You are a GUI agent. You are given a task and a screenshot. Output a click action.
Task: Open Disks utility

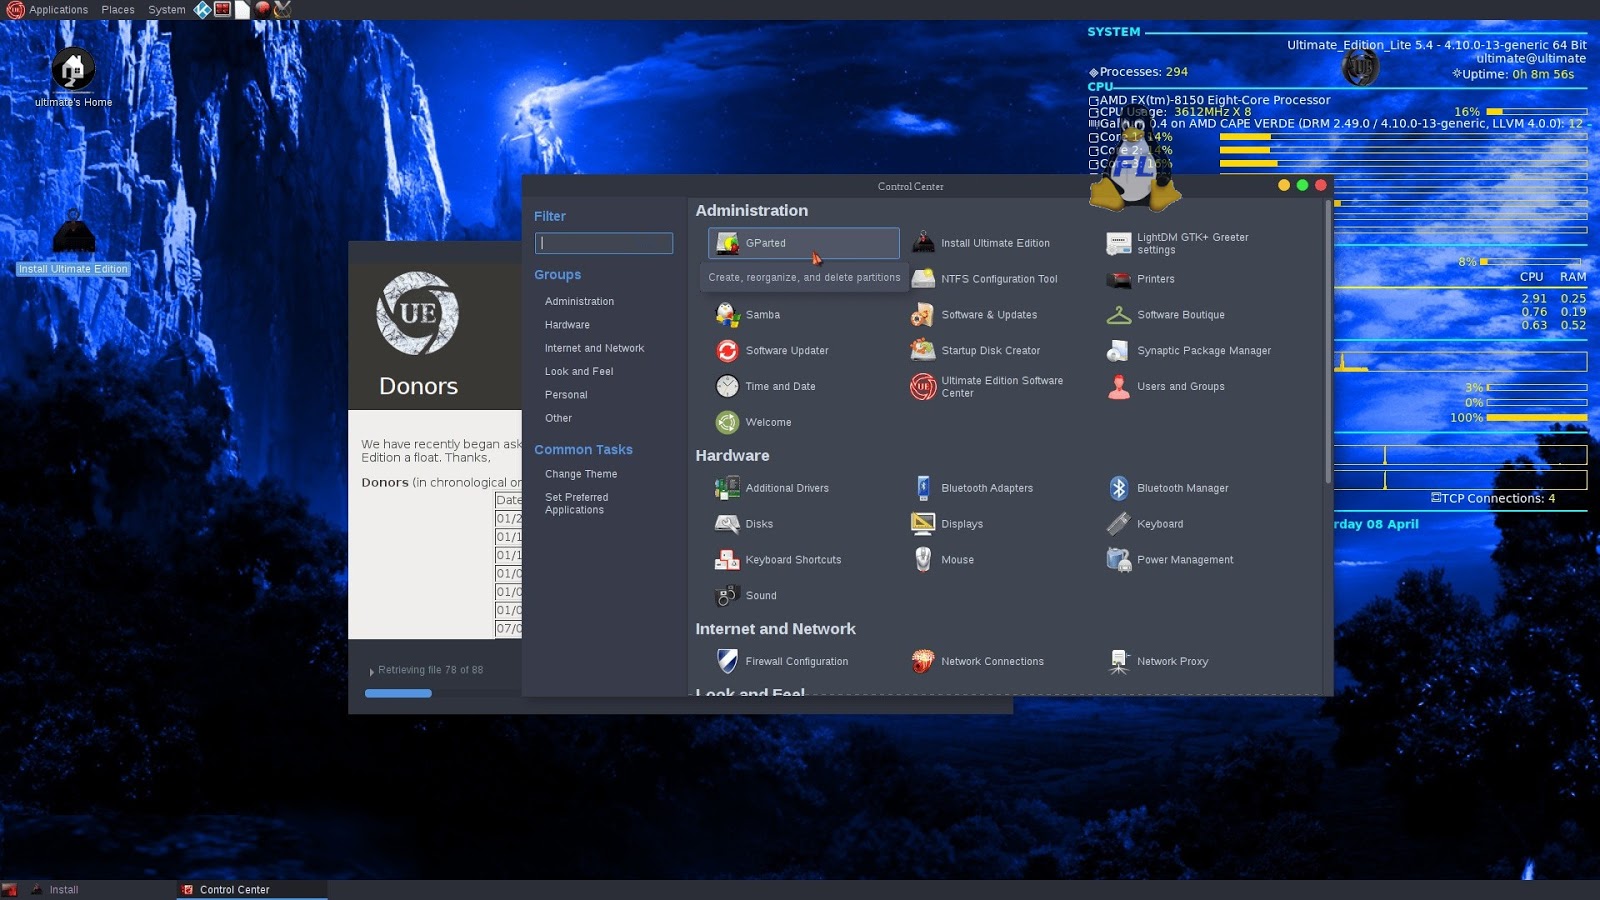[743, 524]
